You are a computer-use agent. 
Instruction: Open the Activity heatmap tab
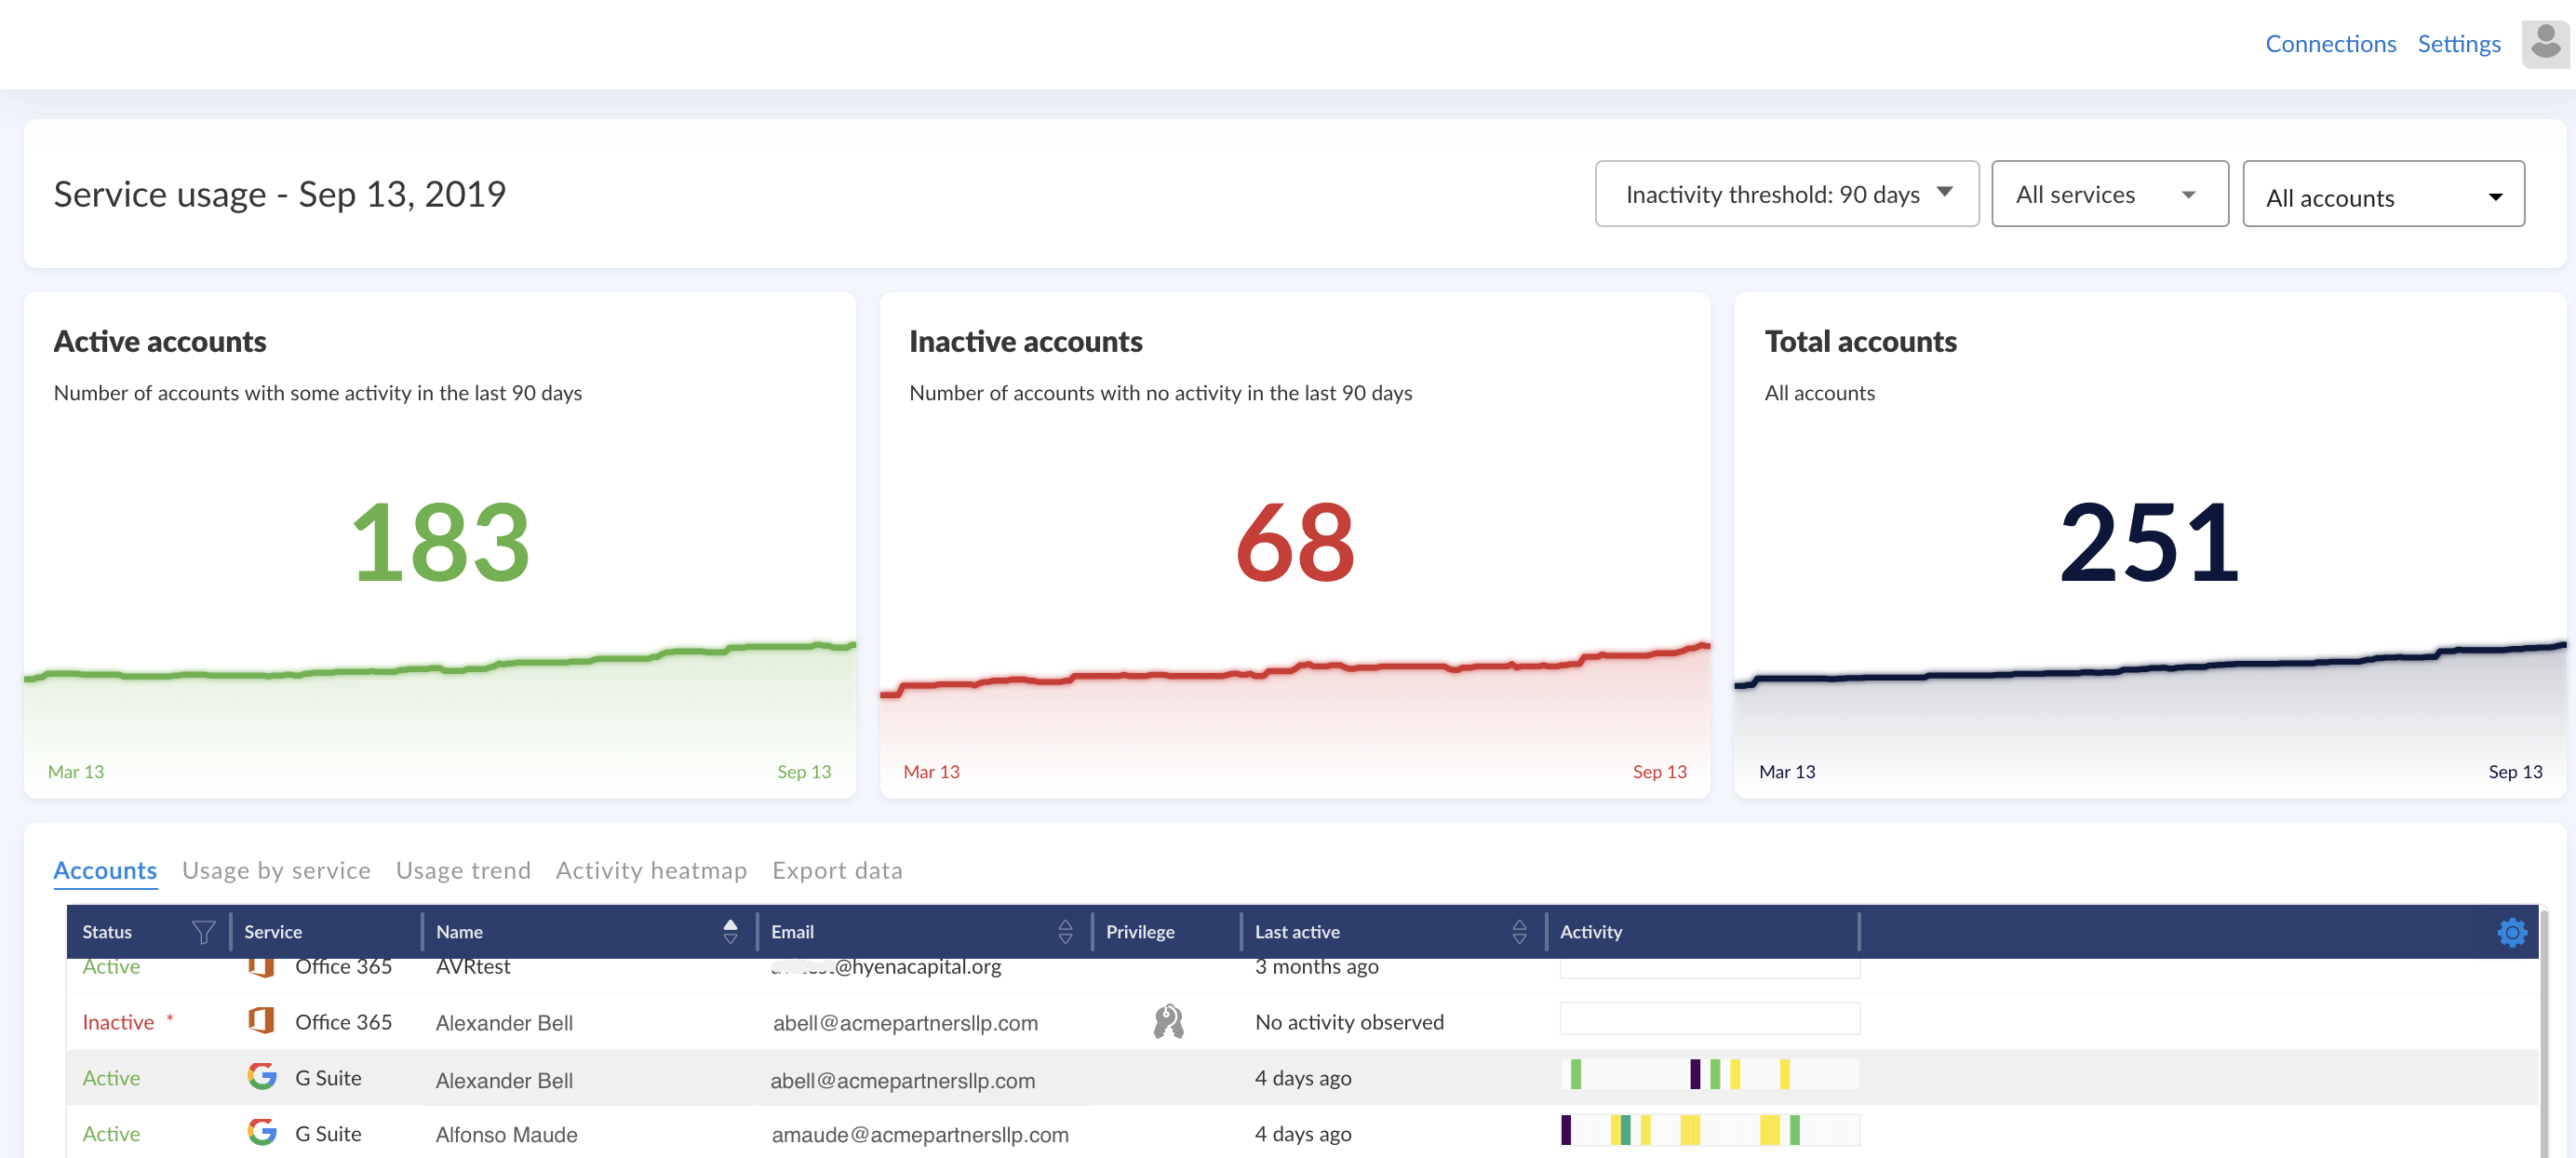pyautogui.click(x=651, y=870)
